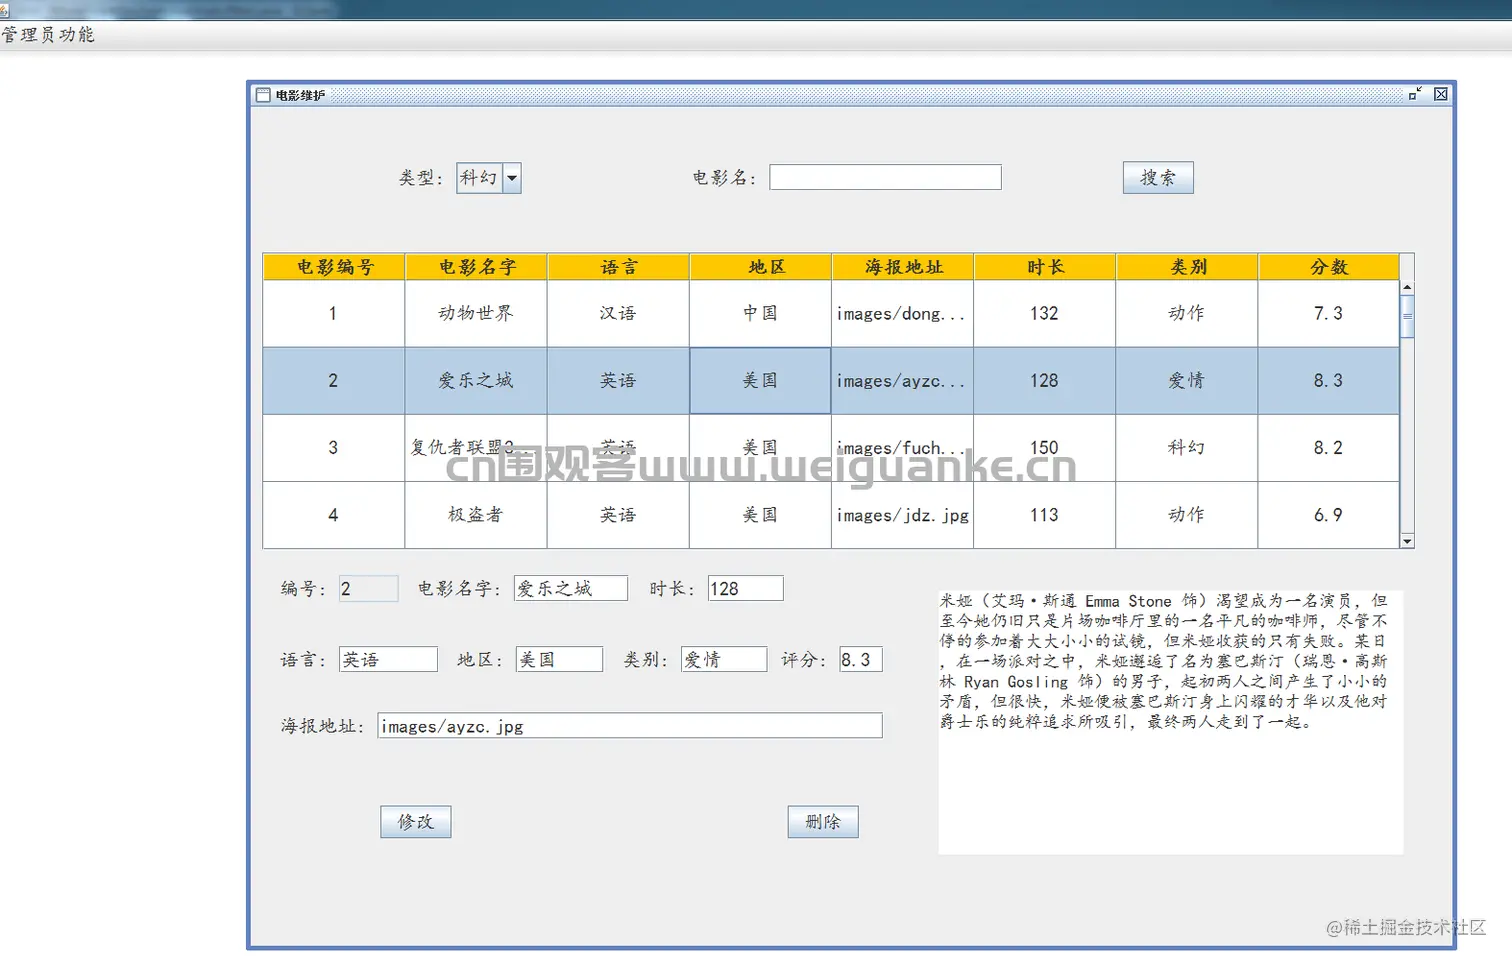
Task: Click the table scrollbar down arrow
Action: click(1407, 541)
